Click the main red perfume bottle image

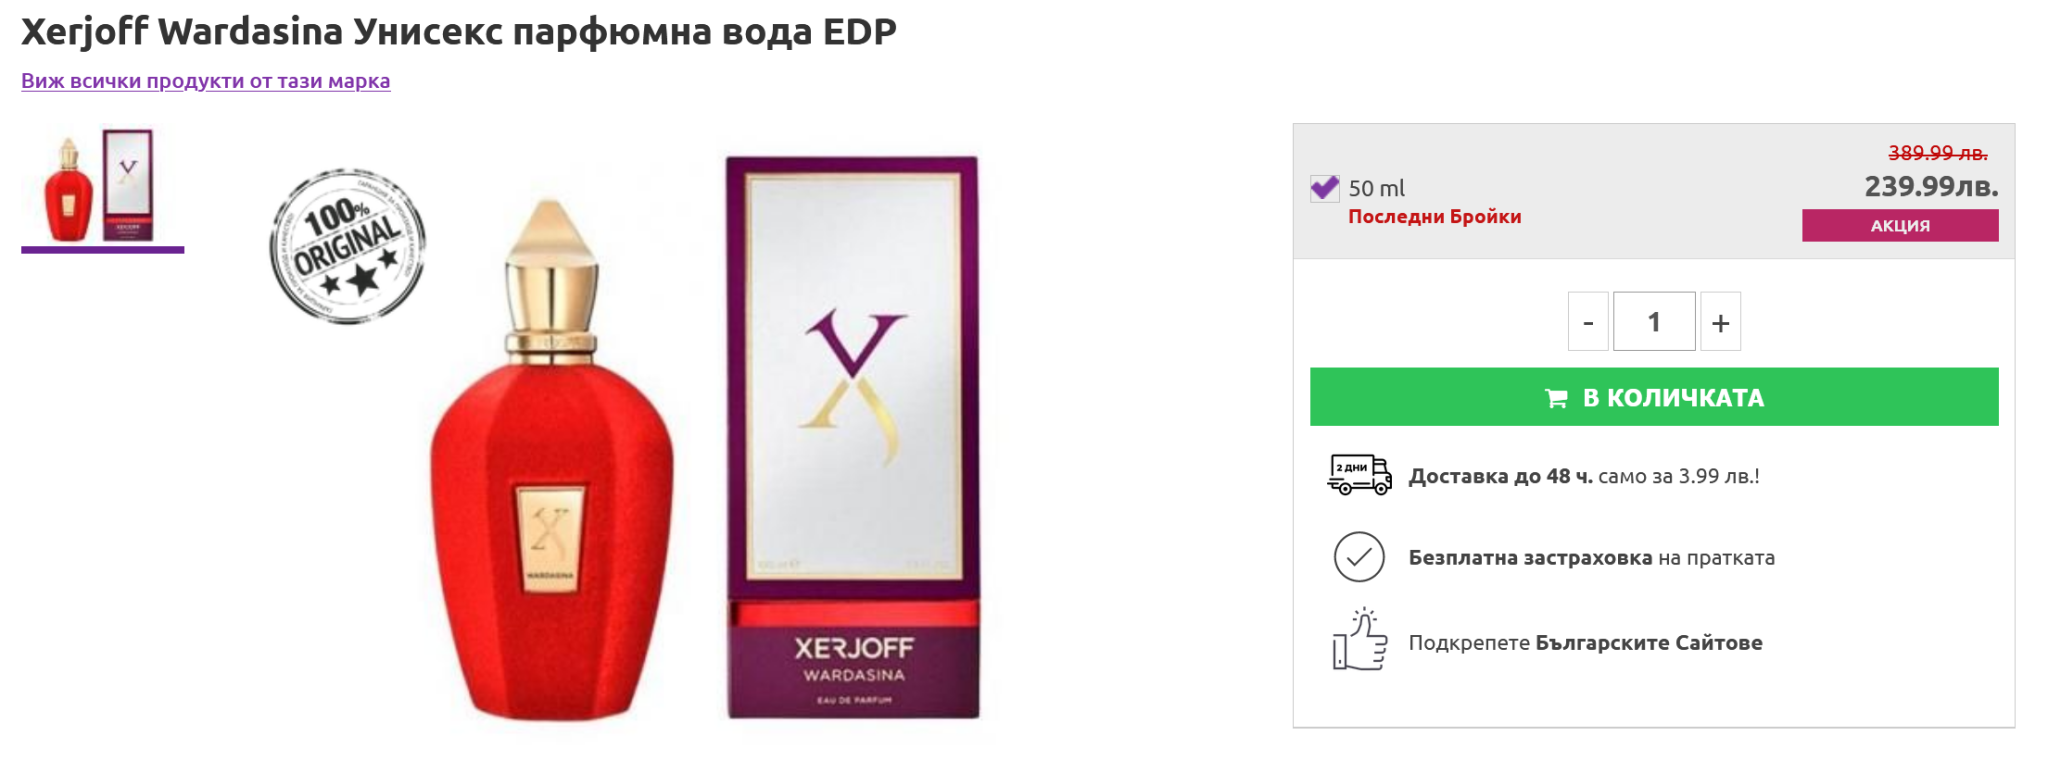pyautogui.click(x=552, y=460)
